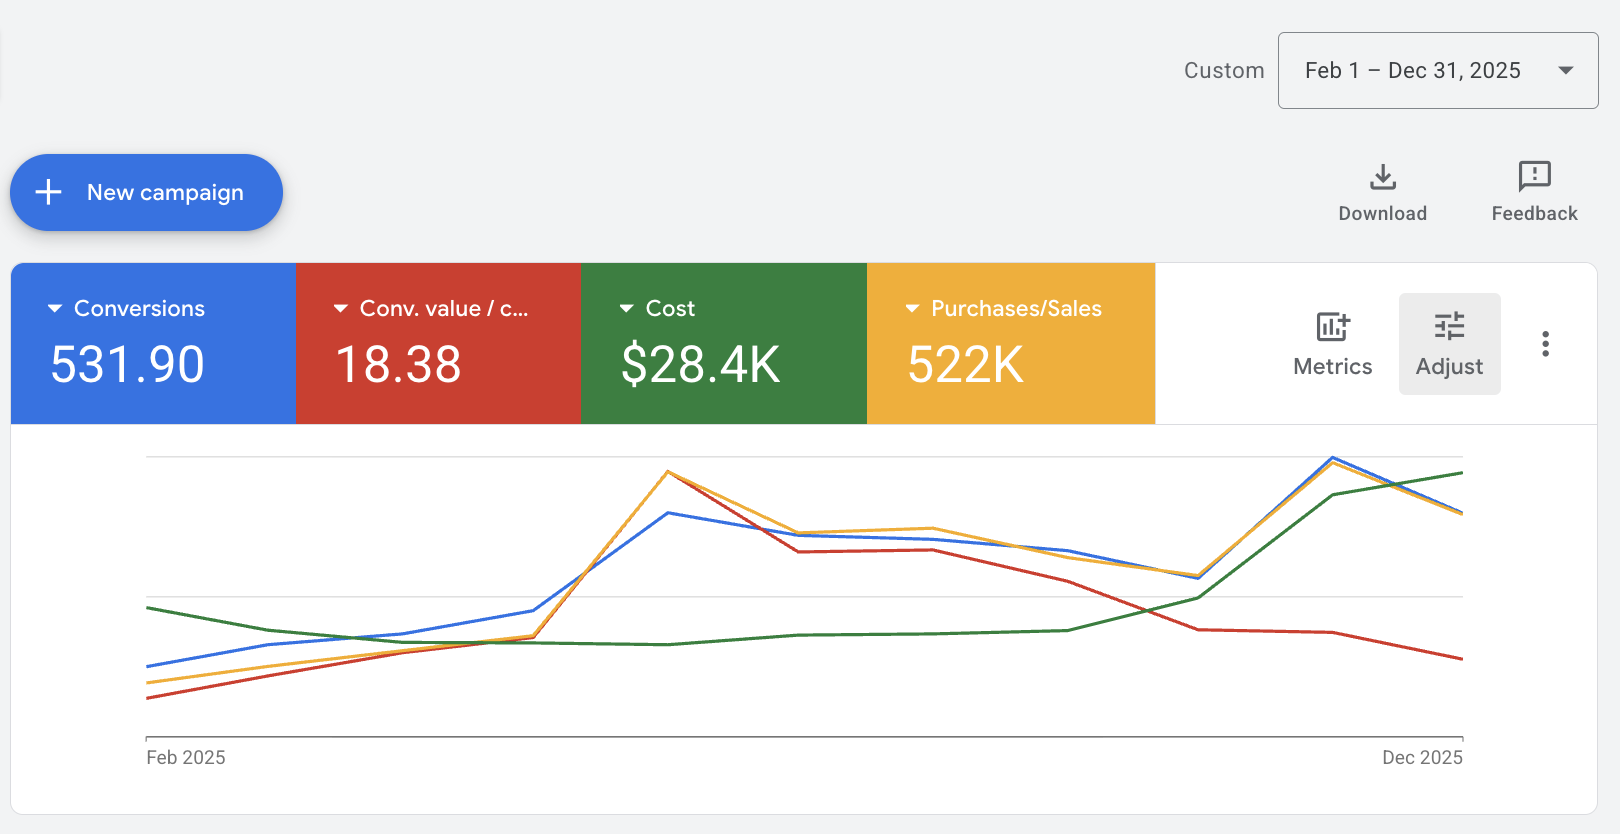1620x834 pixels.
Task: Click the Download text label
Action: tap(1383, 213)
